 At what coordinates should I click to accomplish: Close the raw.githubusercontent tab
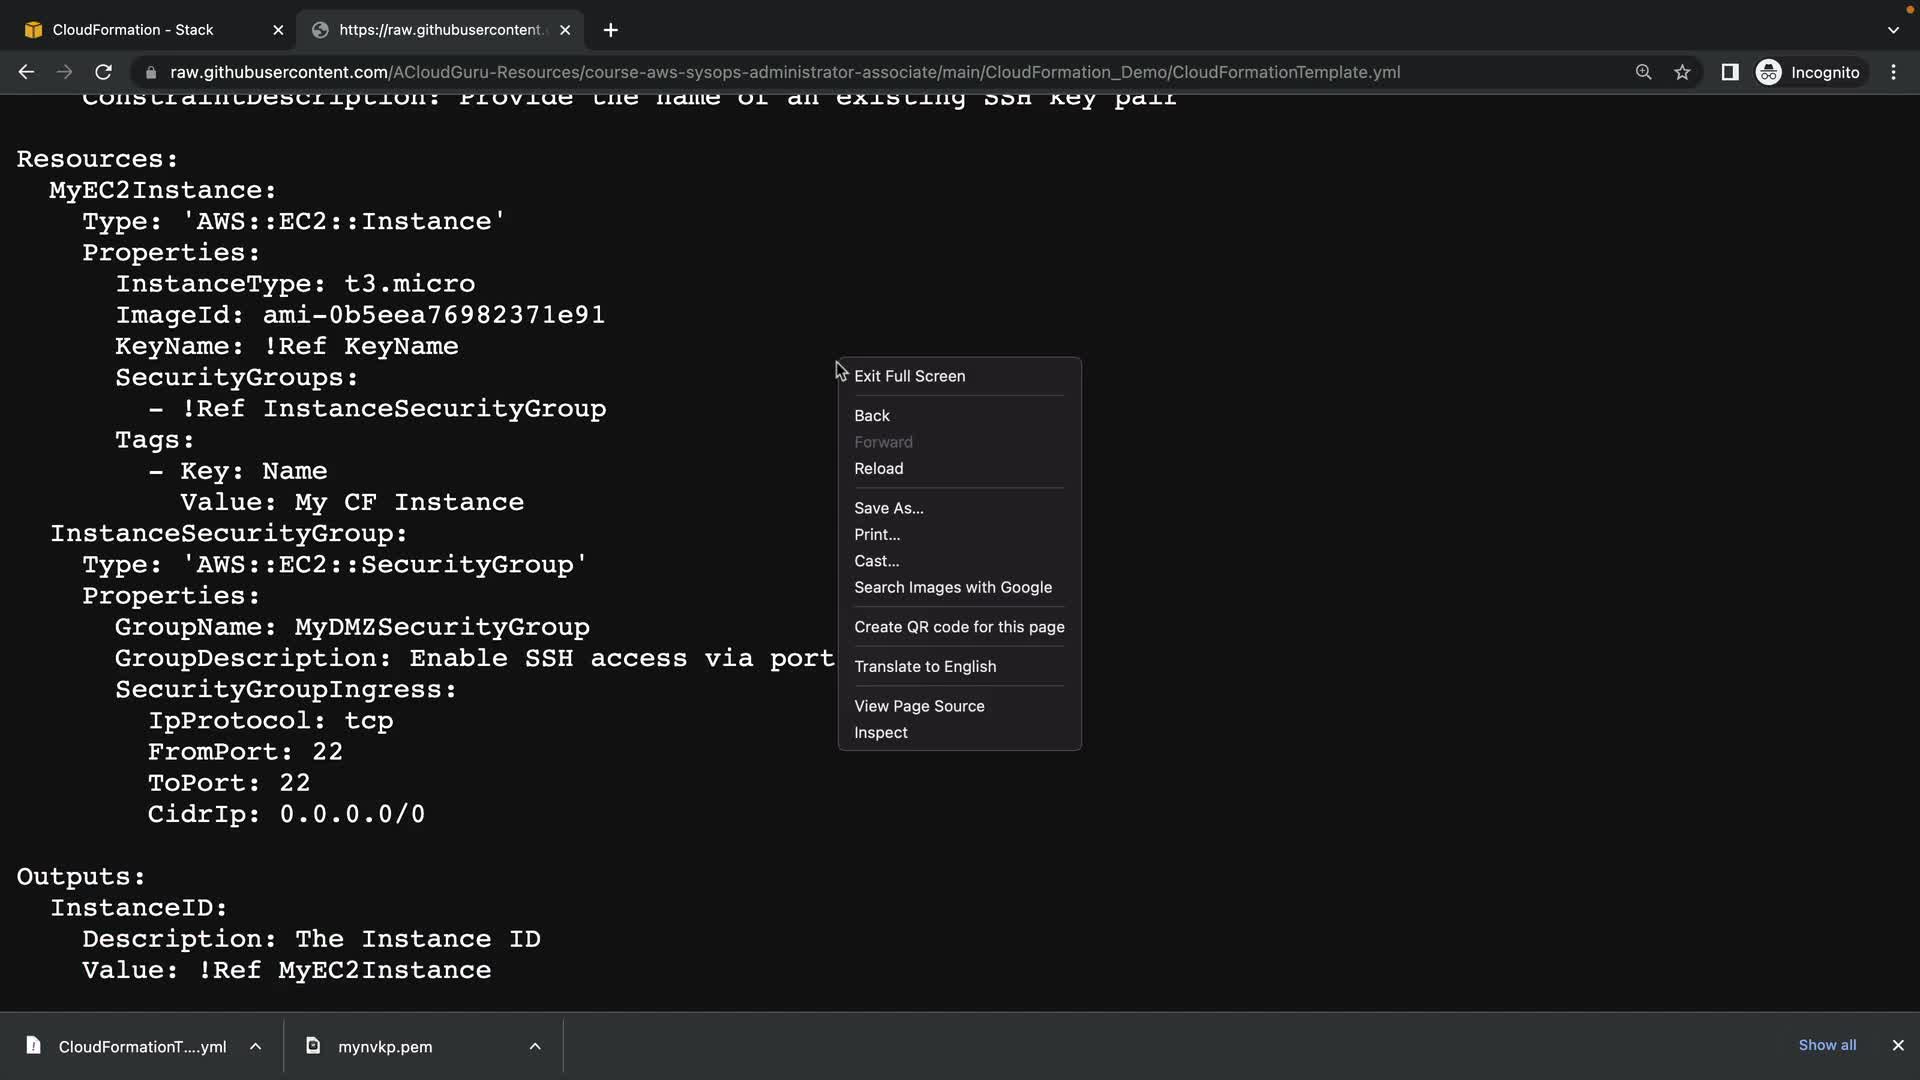tap(565, 30)
